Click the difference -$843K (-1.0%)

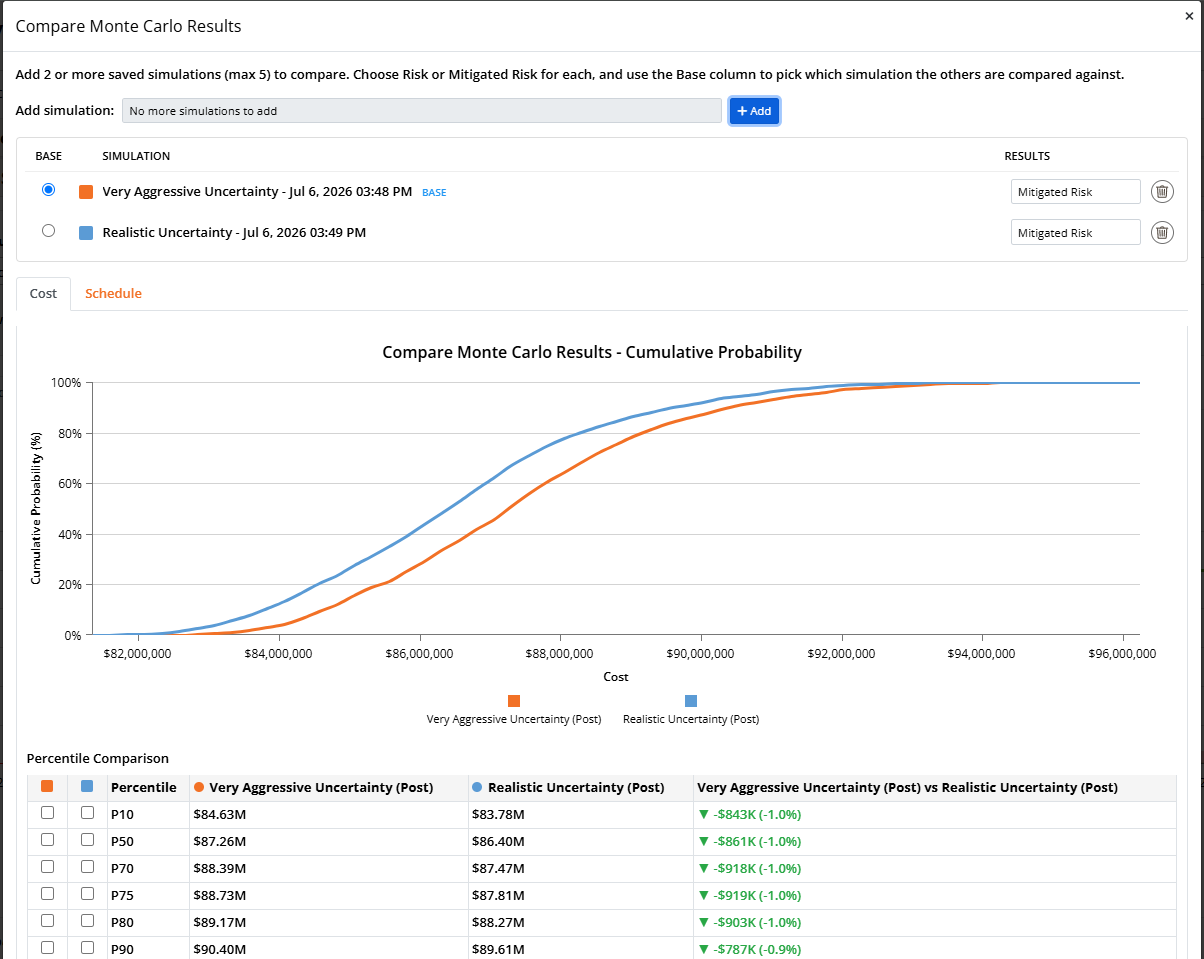749,814
